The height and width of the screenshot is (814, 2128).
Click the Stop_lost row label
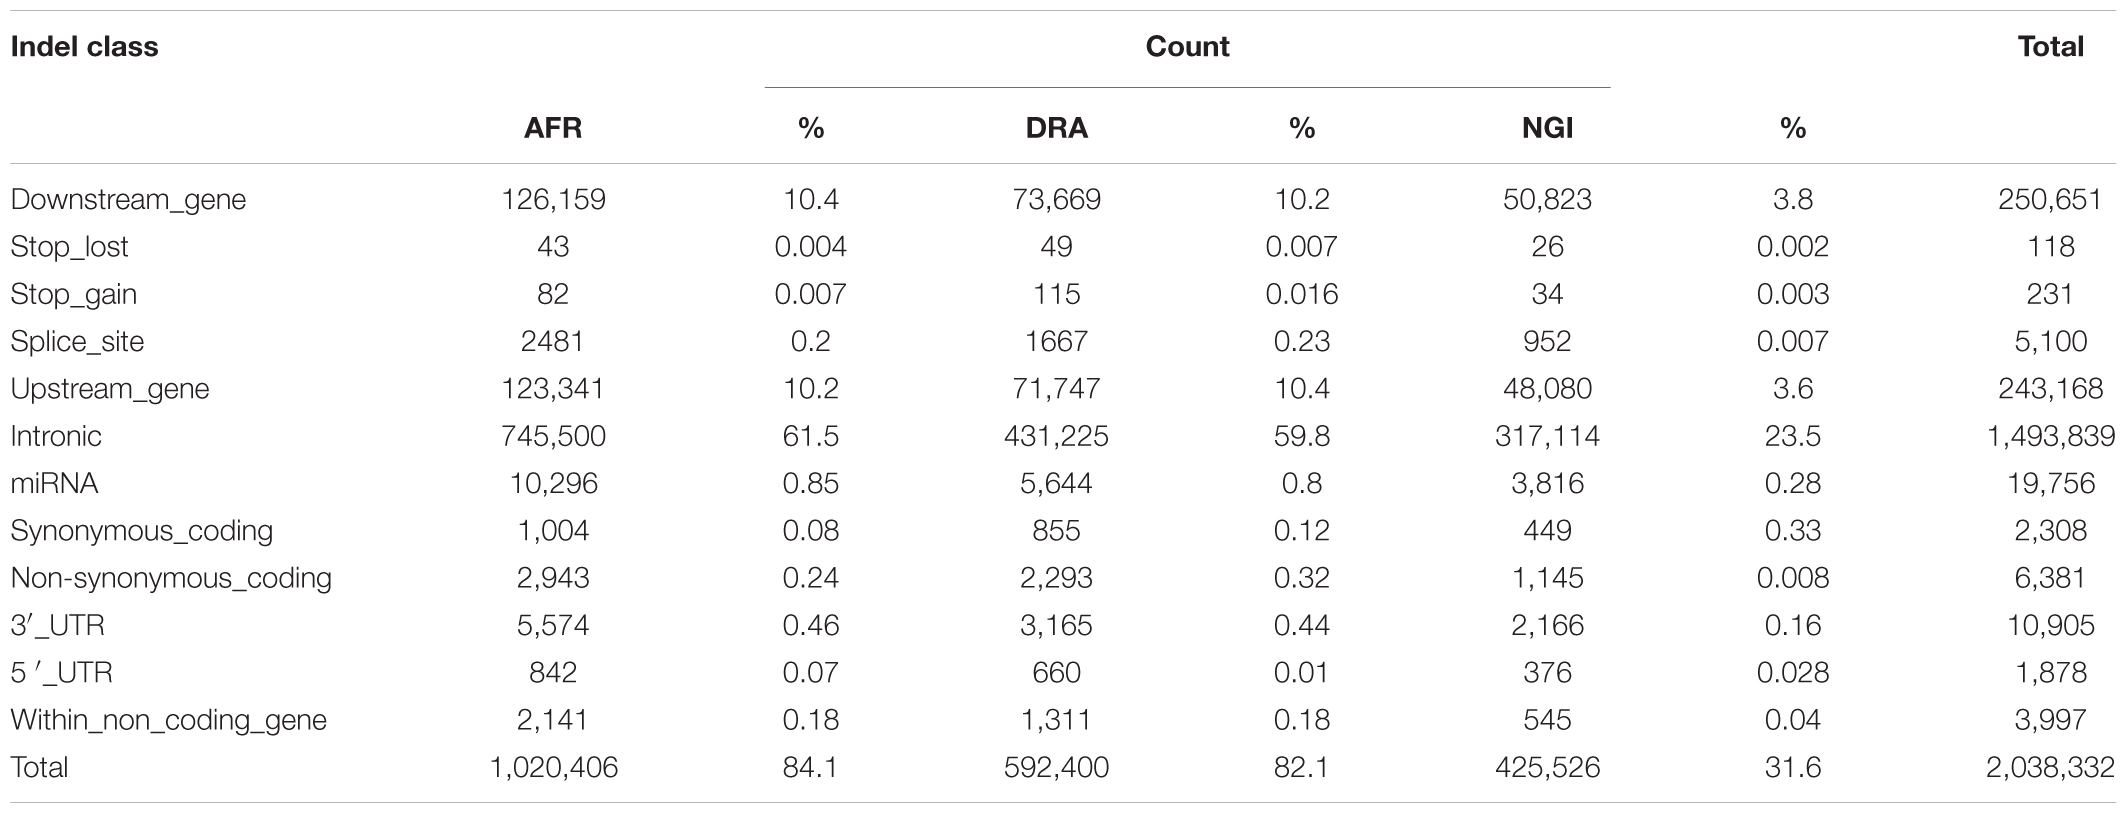[69, 247]
